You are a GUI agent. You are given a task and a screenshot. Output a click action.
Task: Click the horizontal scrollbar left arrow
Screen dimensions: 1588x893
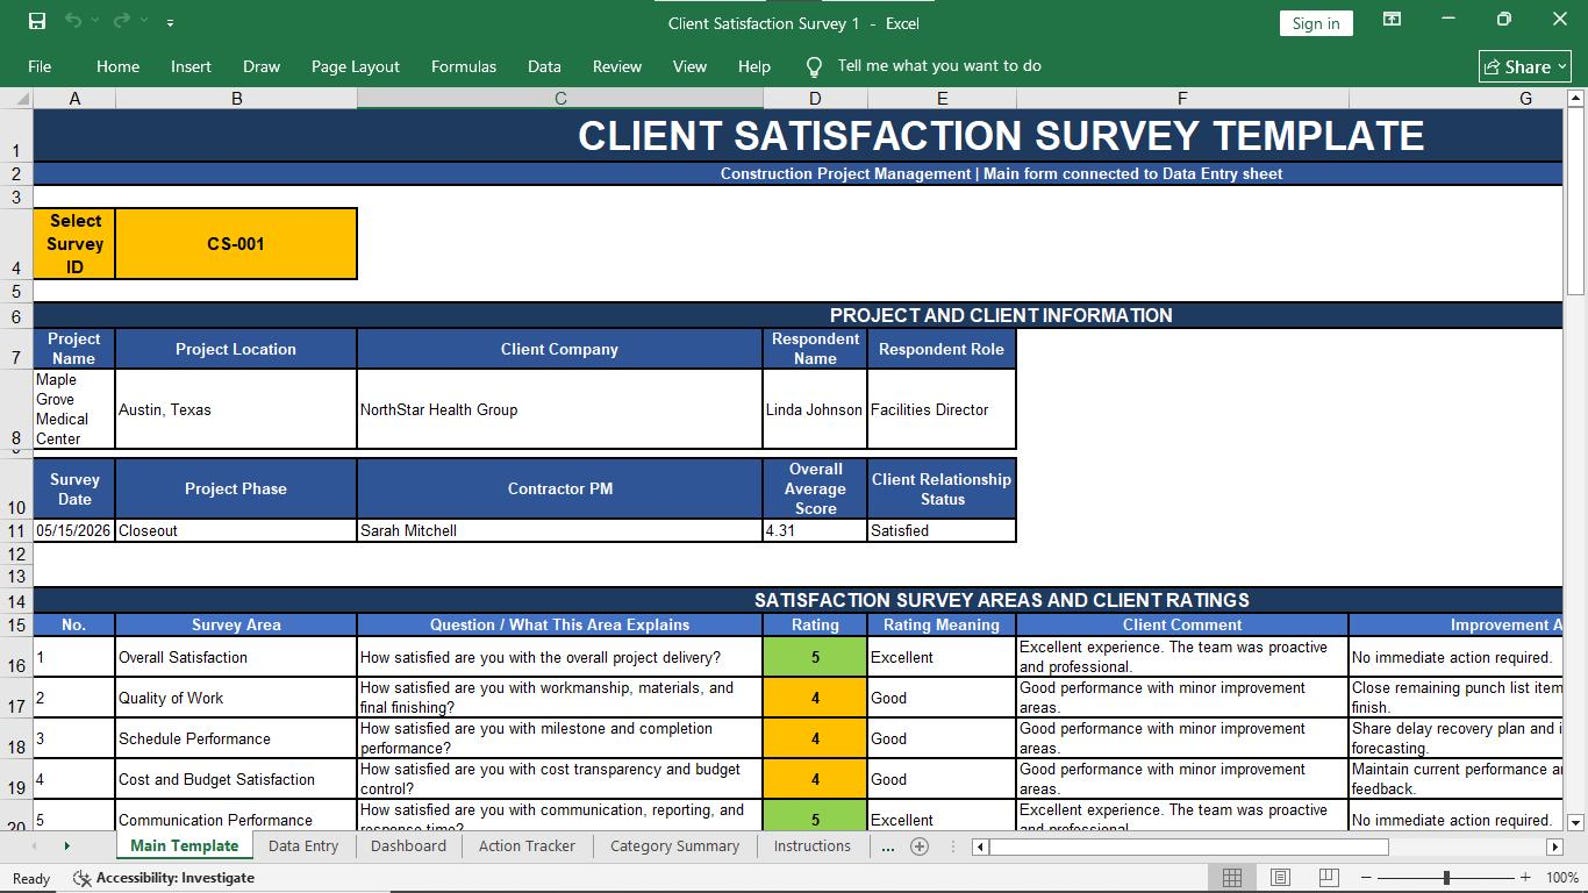point(981,847)
